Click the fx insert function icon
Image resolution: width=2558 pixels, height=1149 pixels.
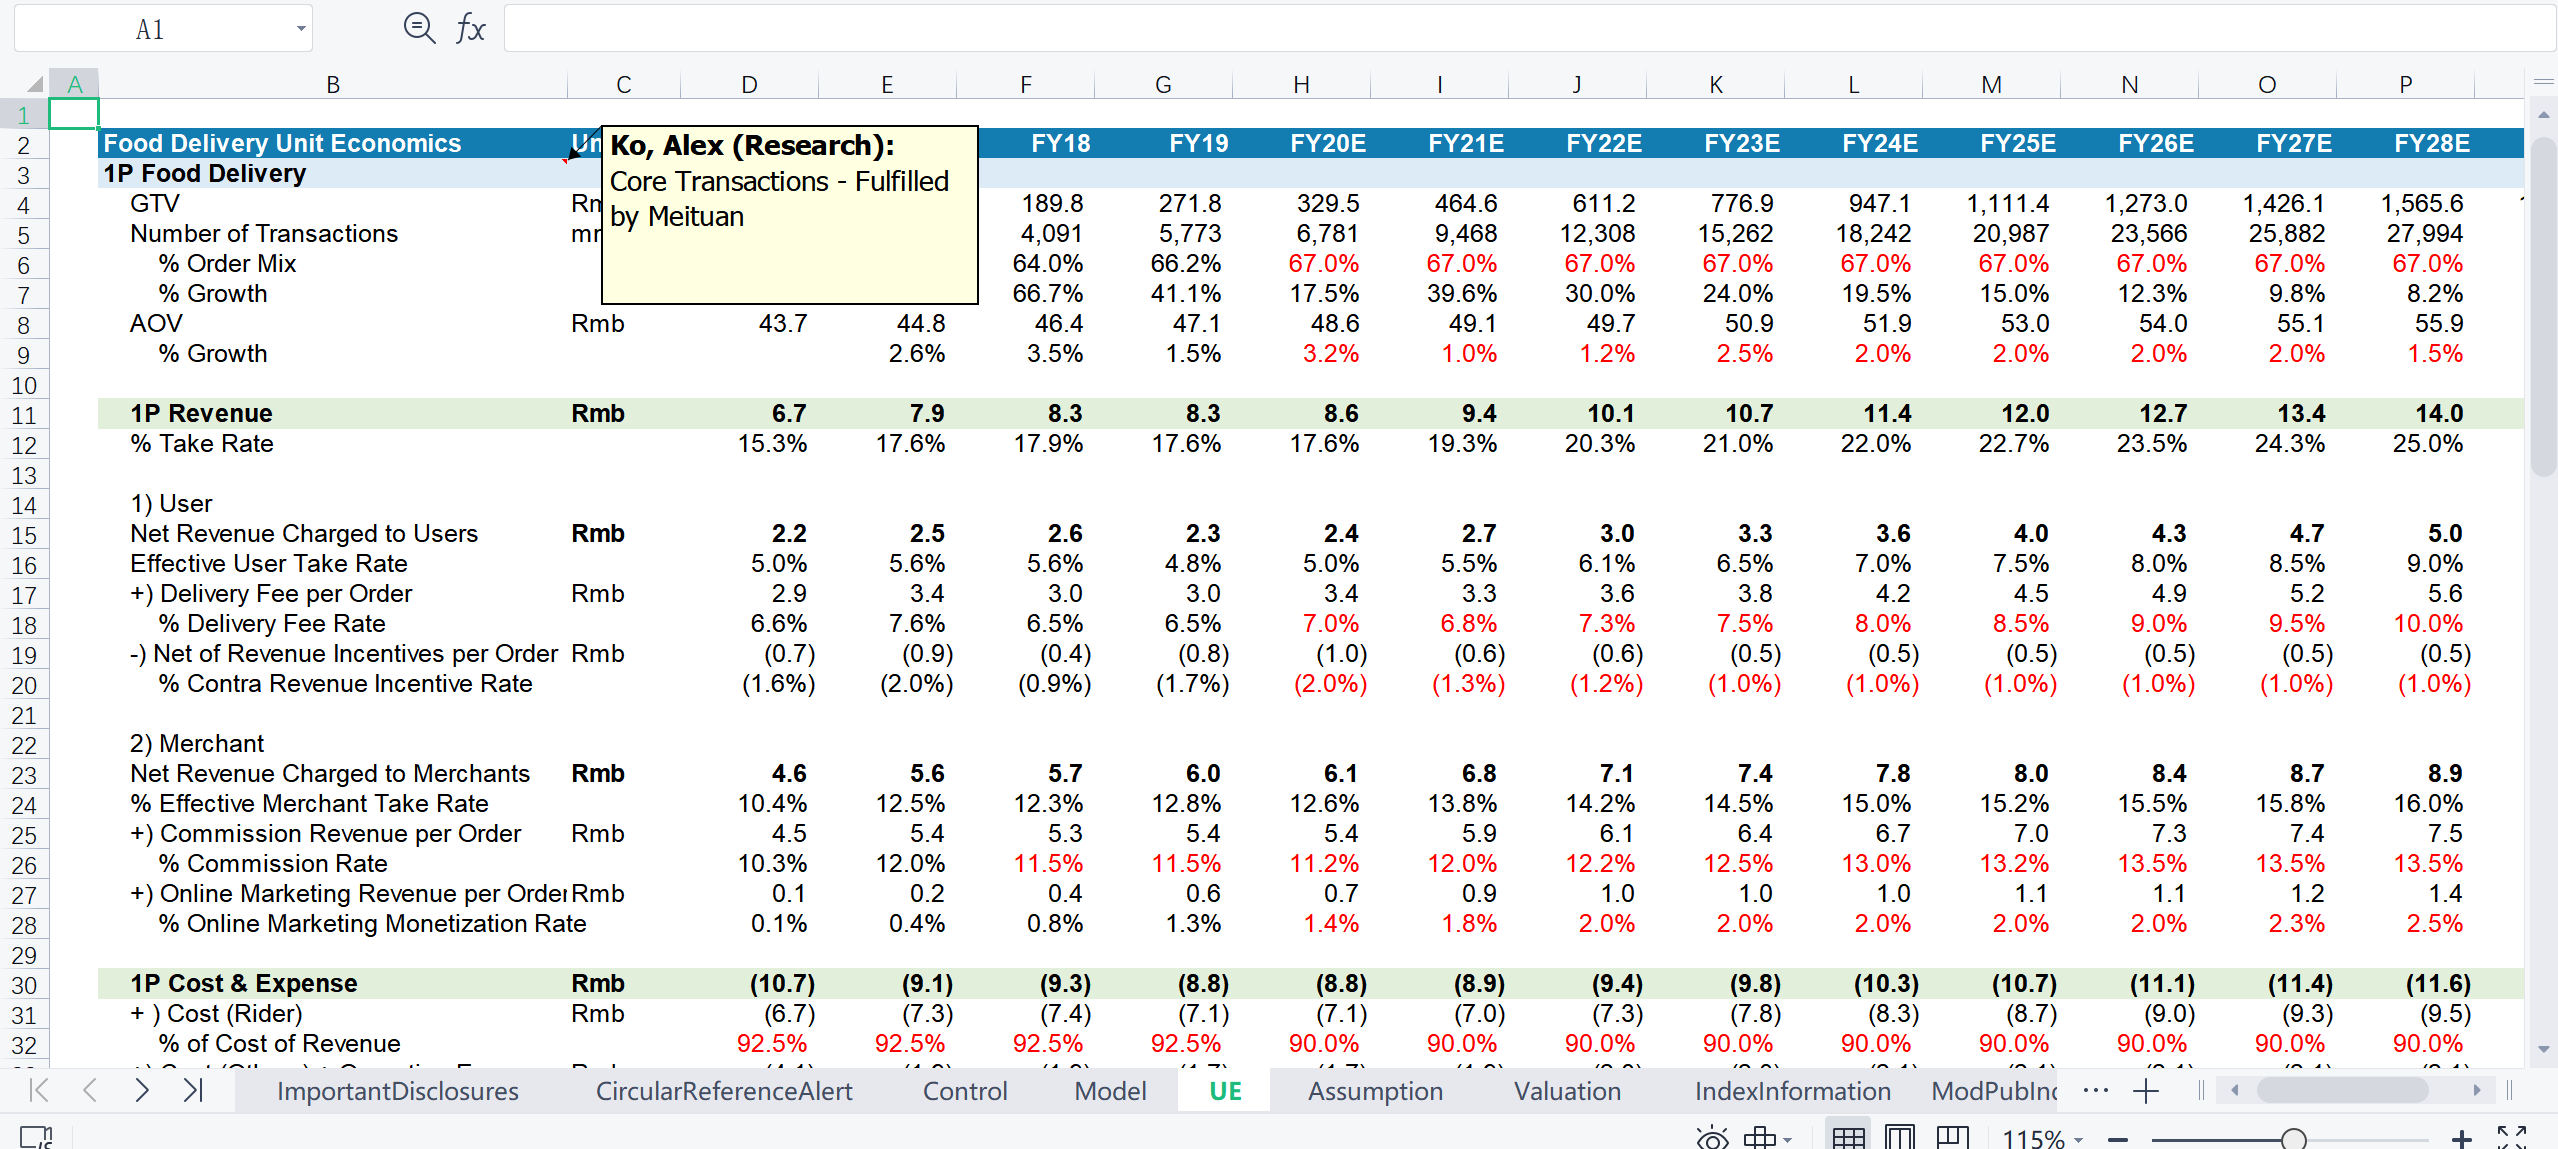coord(470,28)
